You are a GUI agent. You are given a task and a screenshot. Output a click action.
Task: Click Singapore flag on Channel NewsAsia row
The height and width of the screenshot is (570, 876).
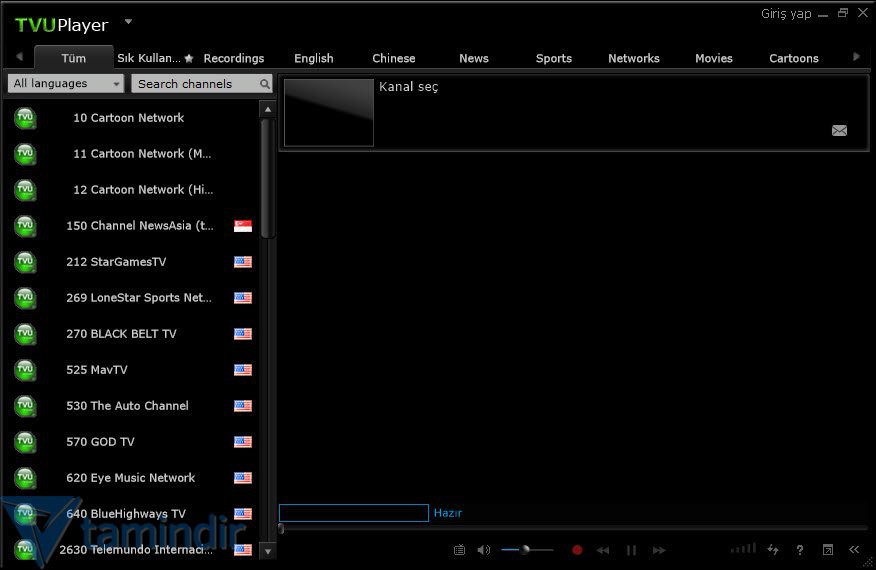coord(242,226)
